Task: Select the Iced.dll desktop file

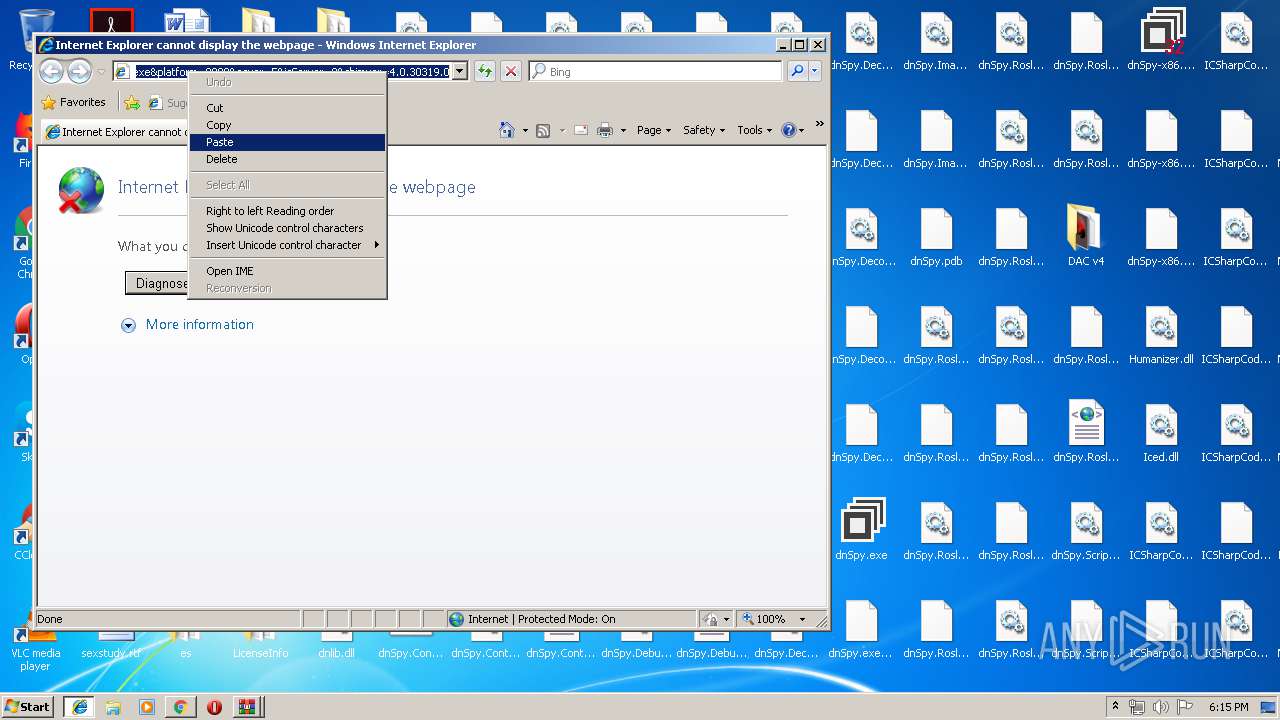Action: tap(1161, 433)
